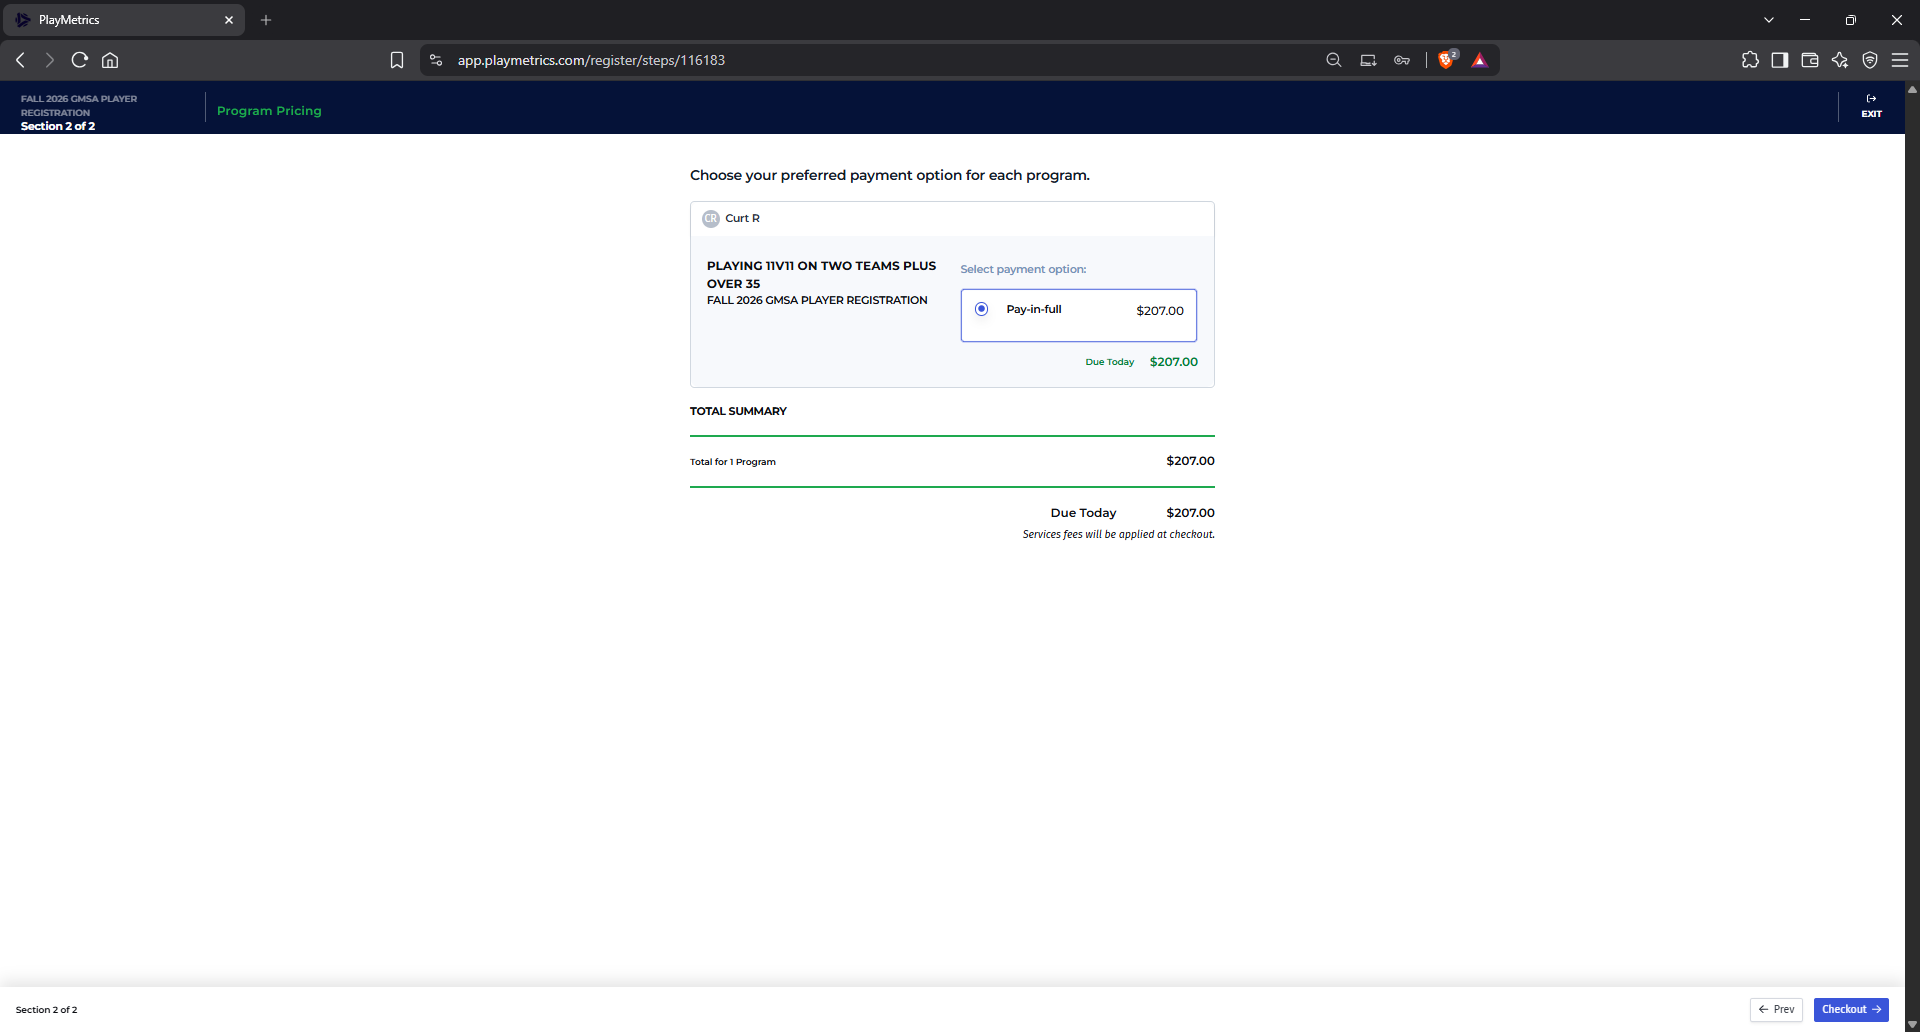This screenshot has height=1032, width=1920.
Task: Select the Pay-in-full radio button
Action: [x=981, y=309]
